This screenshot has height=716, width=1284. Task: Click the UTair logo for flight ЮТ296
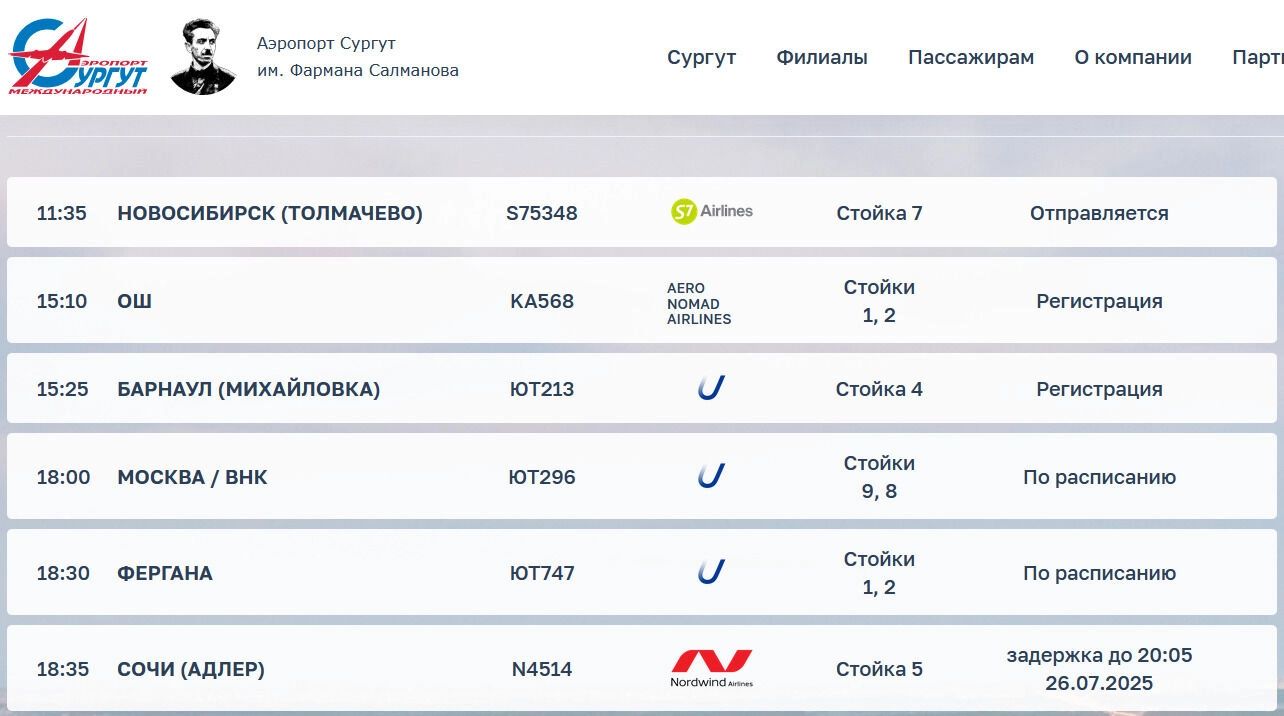pos(711,476)
